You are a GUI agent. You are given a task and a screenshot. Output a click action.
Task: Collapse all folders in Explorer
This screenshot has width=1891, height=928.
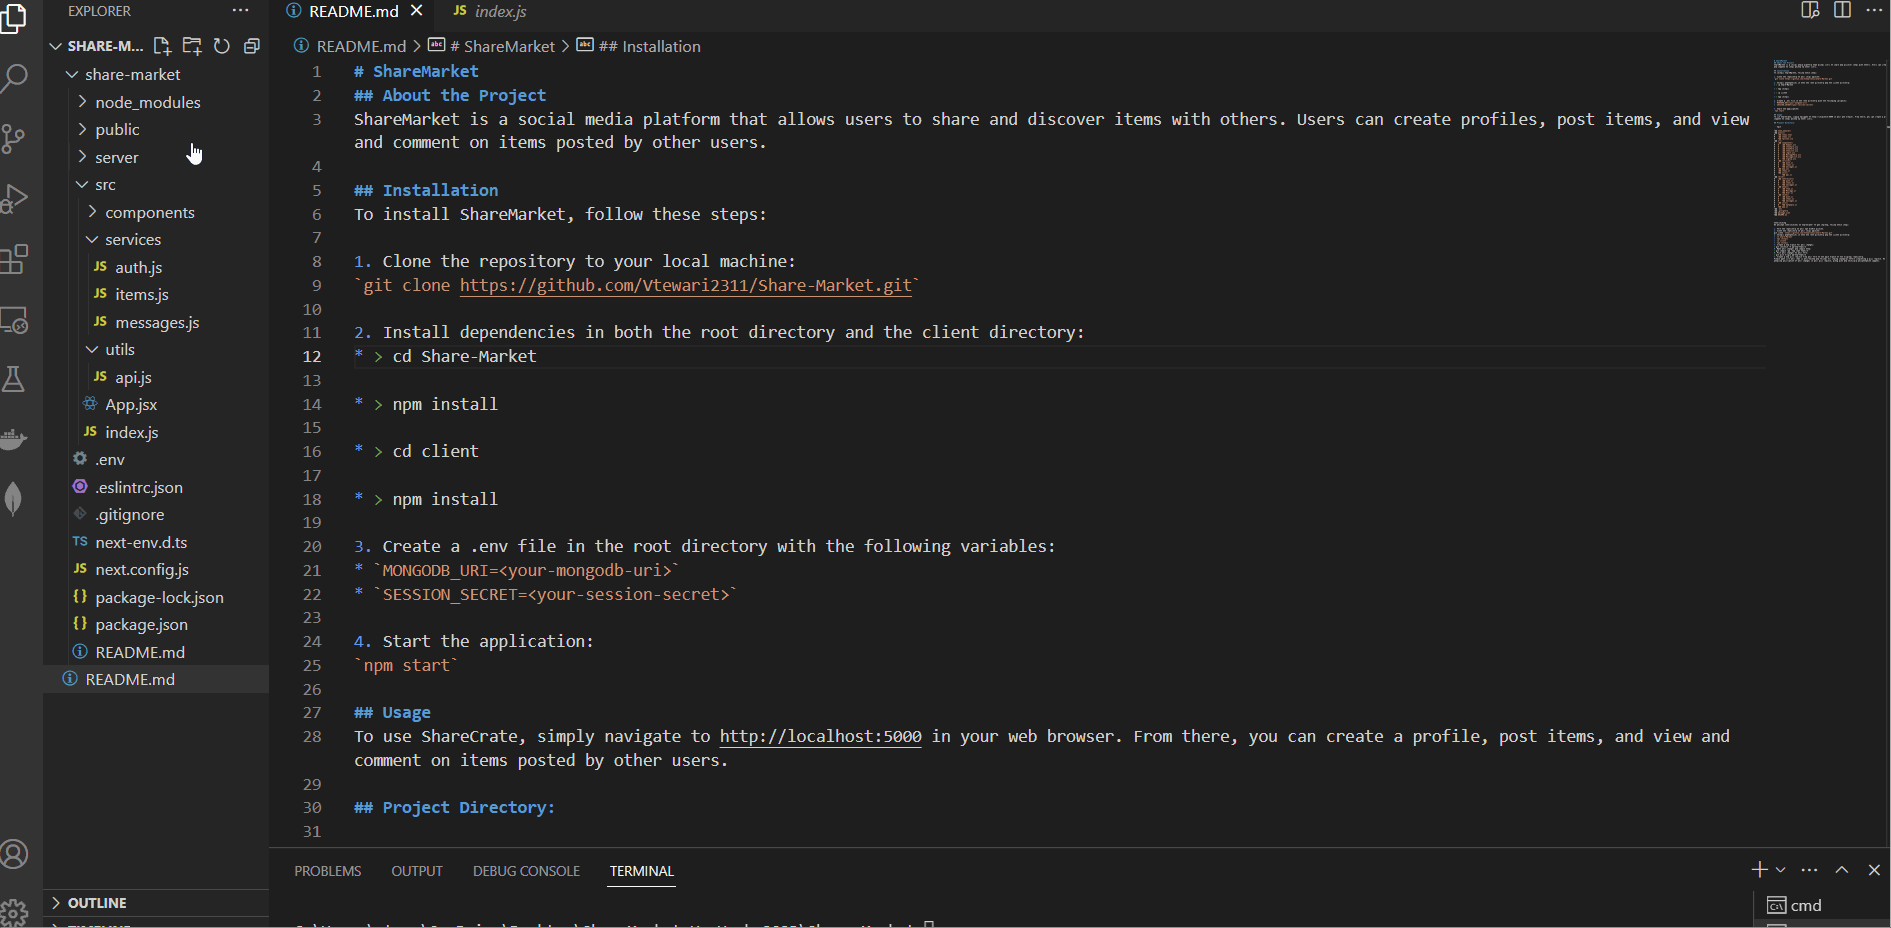click(252, 46)
